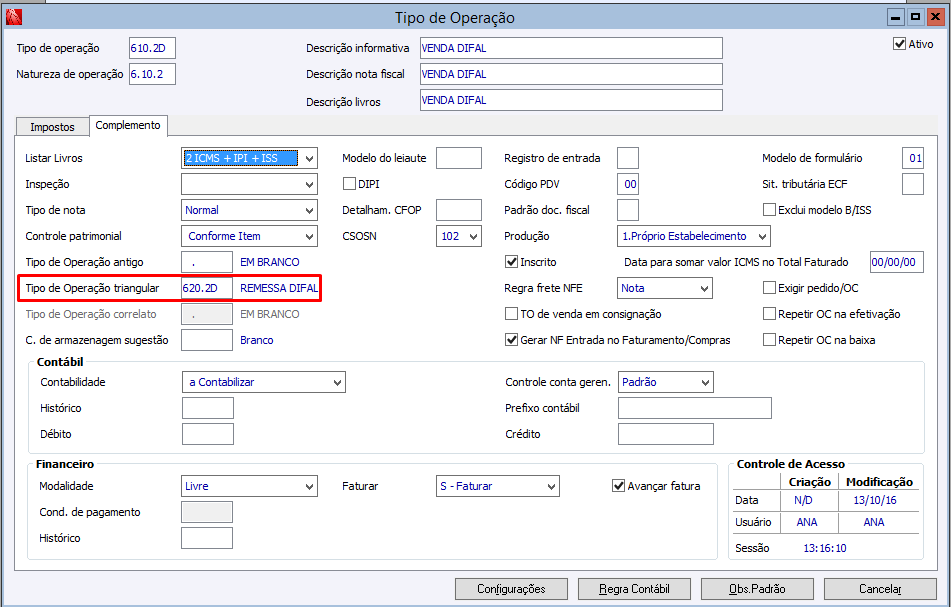The image size is (951, 607).
Task: Toggle Exigir pedido/OC checkbox
Action: (770, 288)
